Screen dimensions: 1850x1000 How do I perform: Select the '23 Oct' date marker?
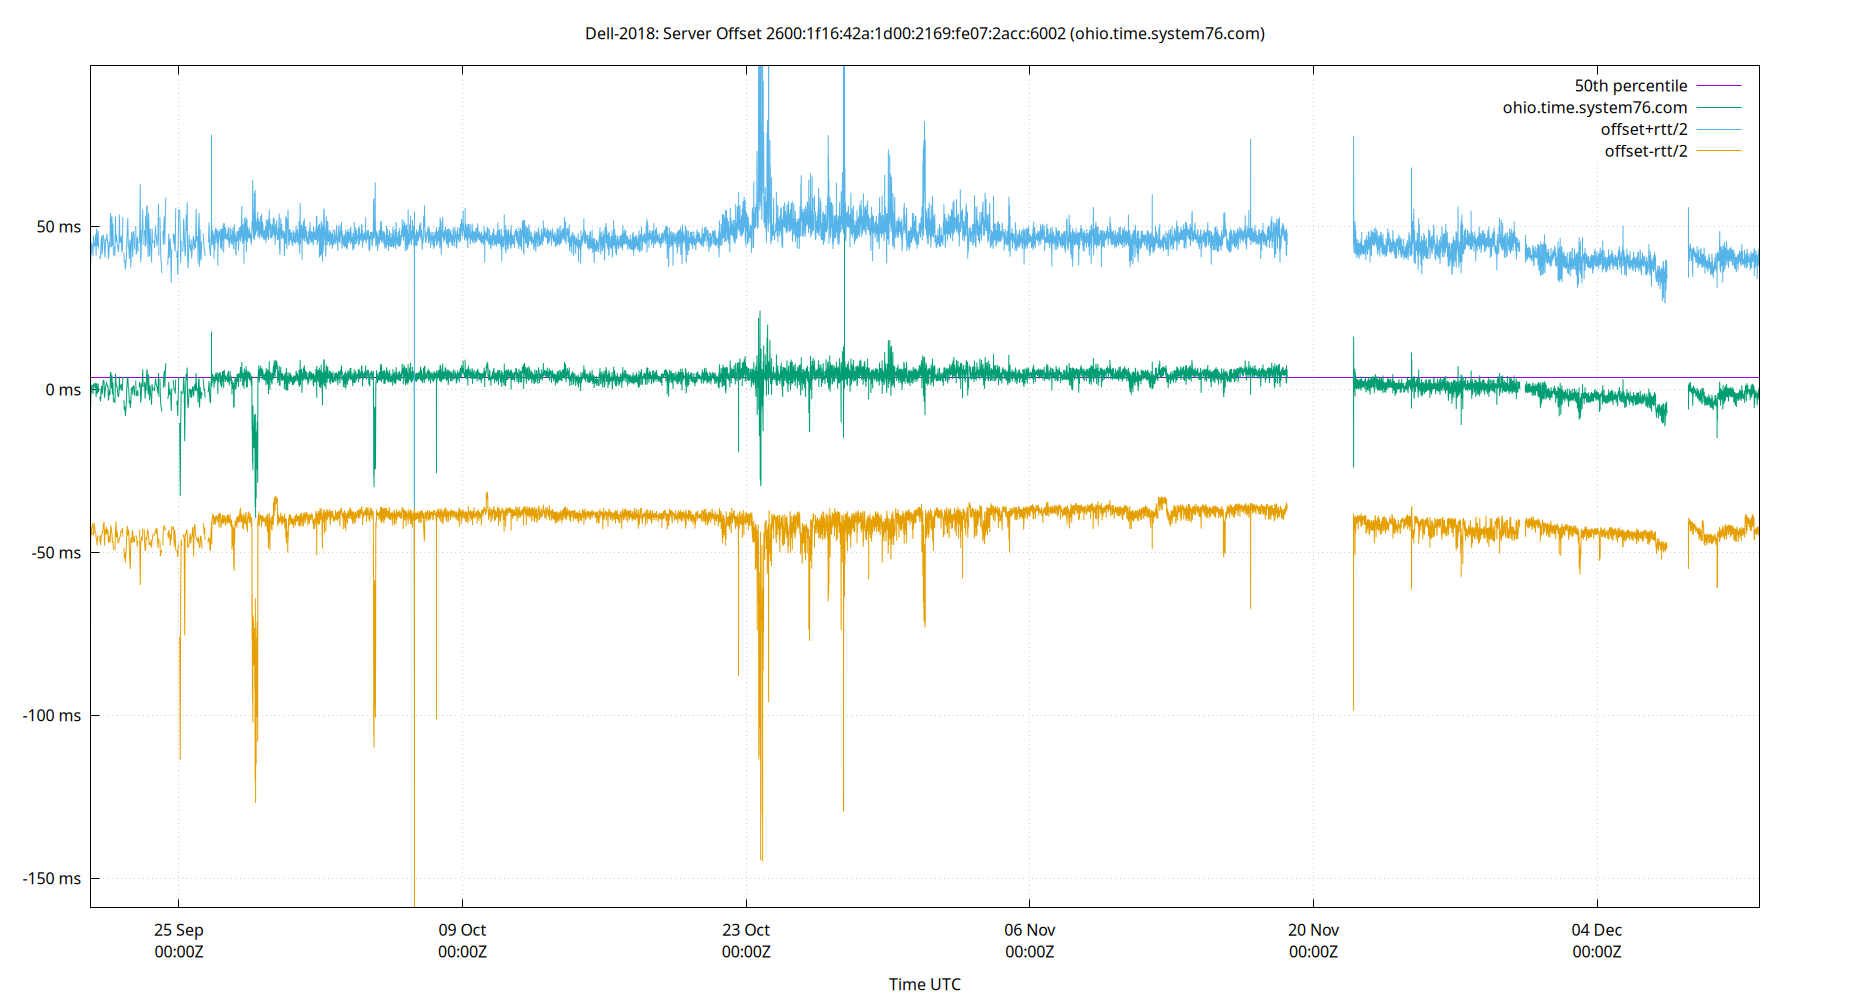[x=746, y=930]
